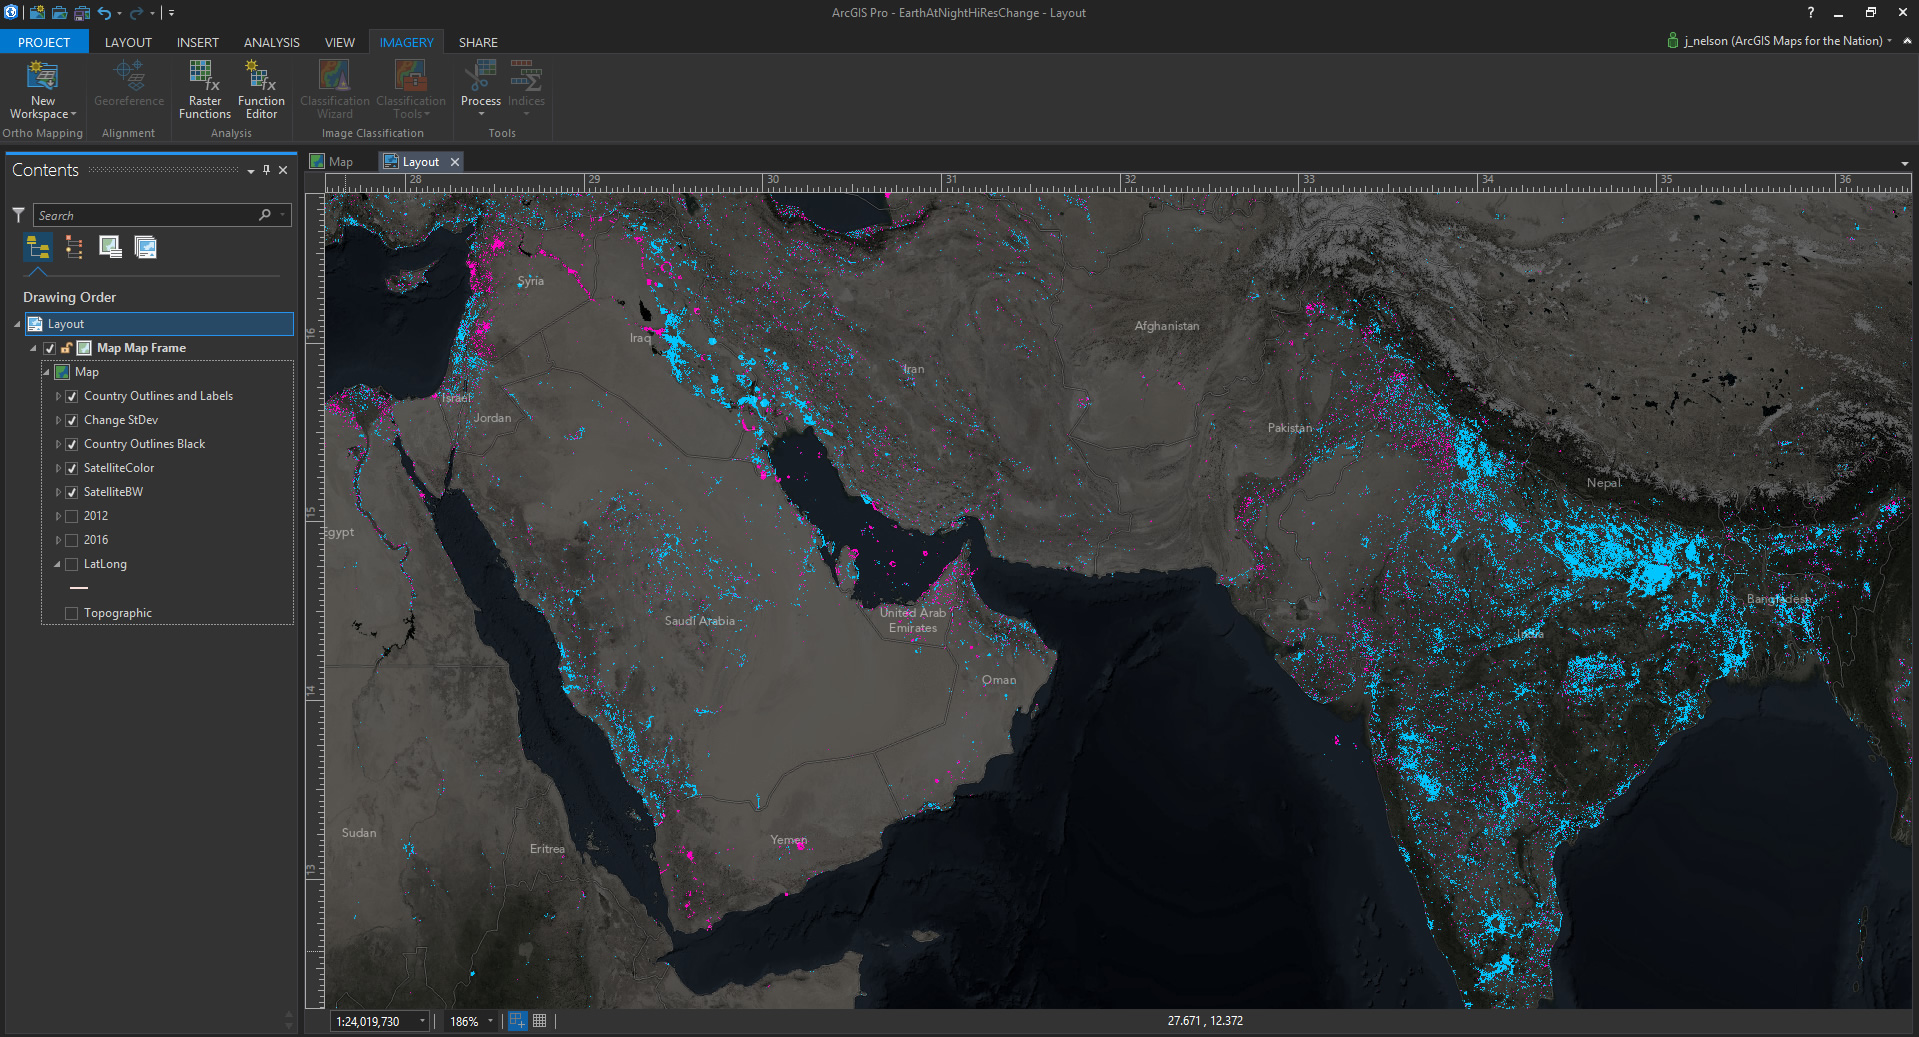Open the PROJECT tab
1919x1037 pixels.
coord(44,42)
